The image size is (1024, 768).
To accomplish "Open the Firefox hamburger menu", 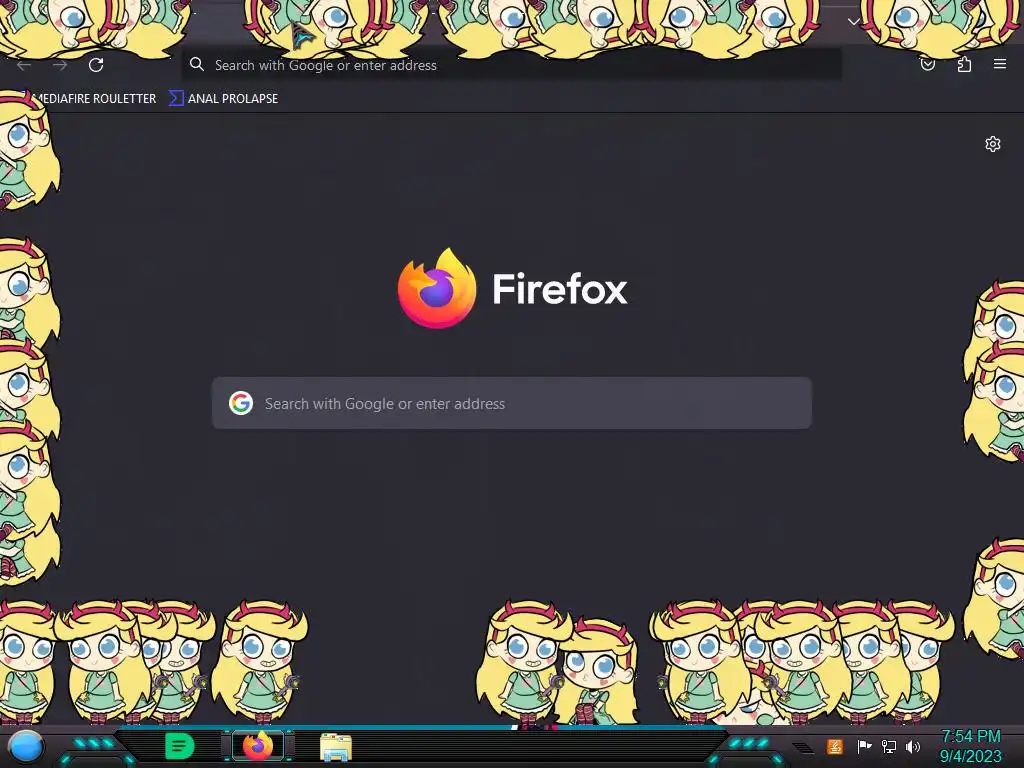I will 1000,64.
